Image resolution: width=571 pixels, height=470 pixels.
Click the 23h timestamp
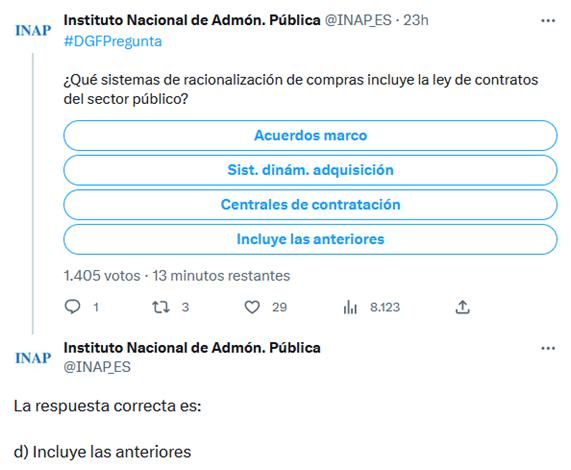[416, 20]
